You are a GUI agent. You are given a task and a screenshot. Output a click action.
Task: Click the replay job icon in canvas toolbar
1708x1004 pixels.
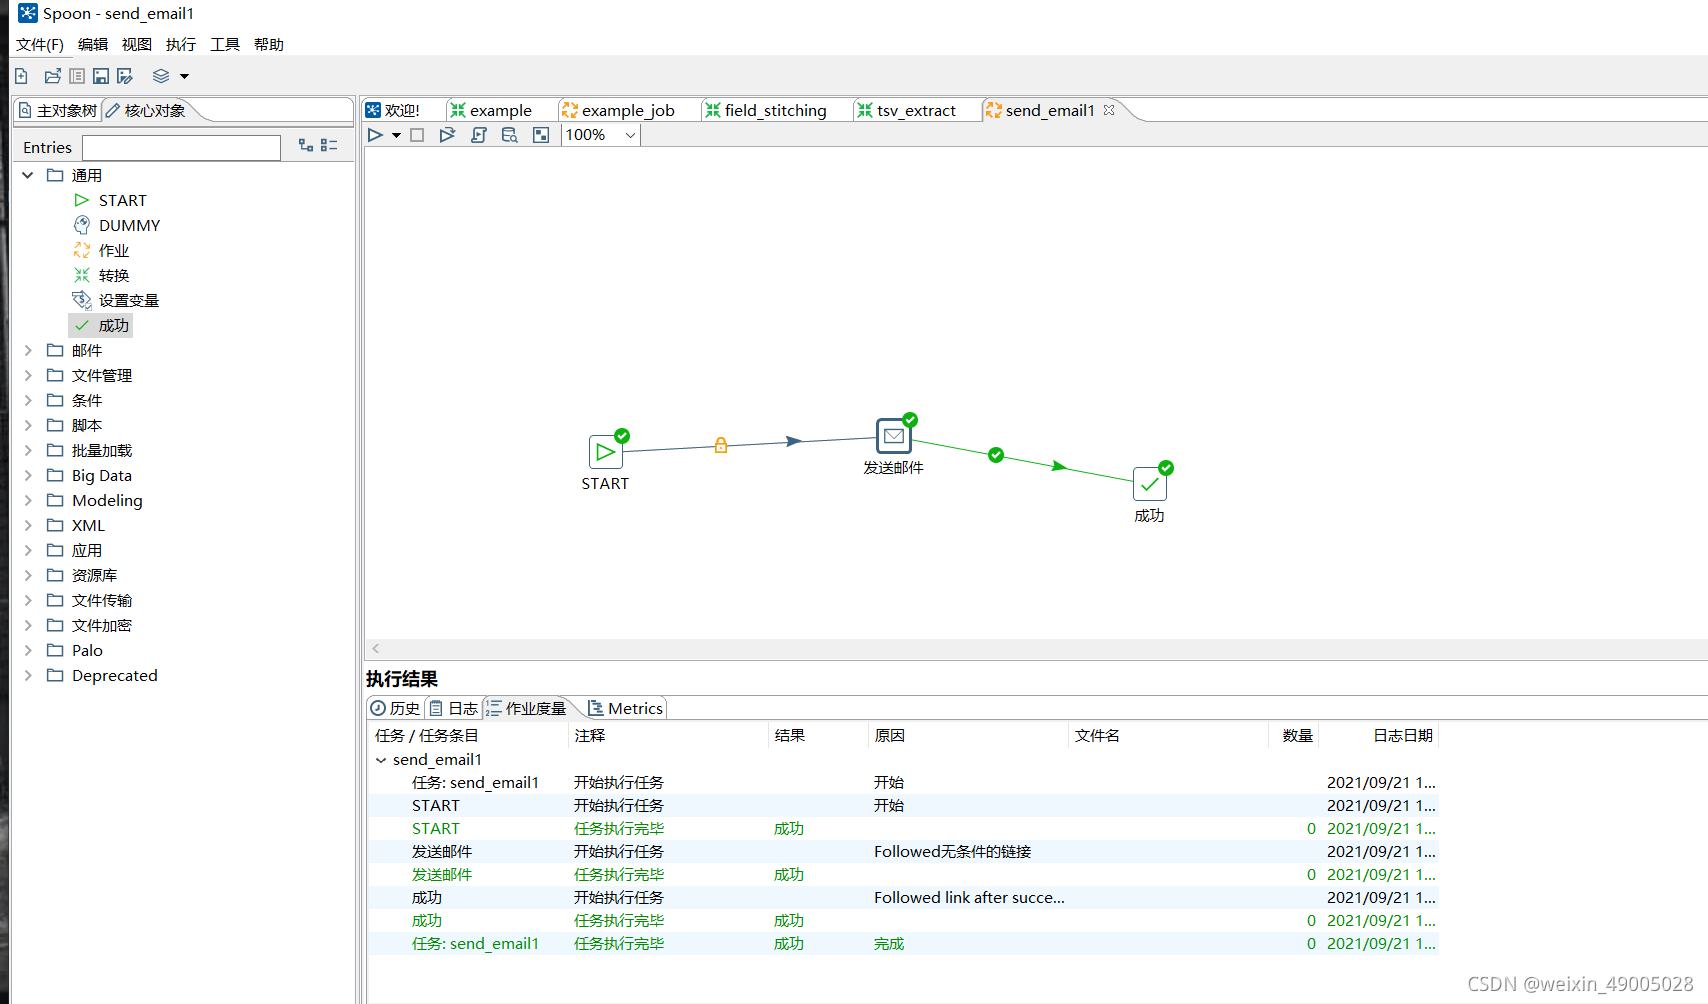coord(447,135)
